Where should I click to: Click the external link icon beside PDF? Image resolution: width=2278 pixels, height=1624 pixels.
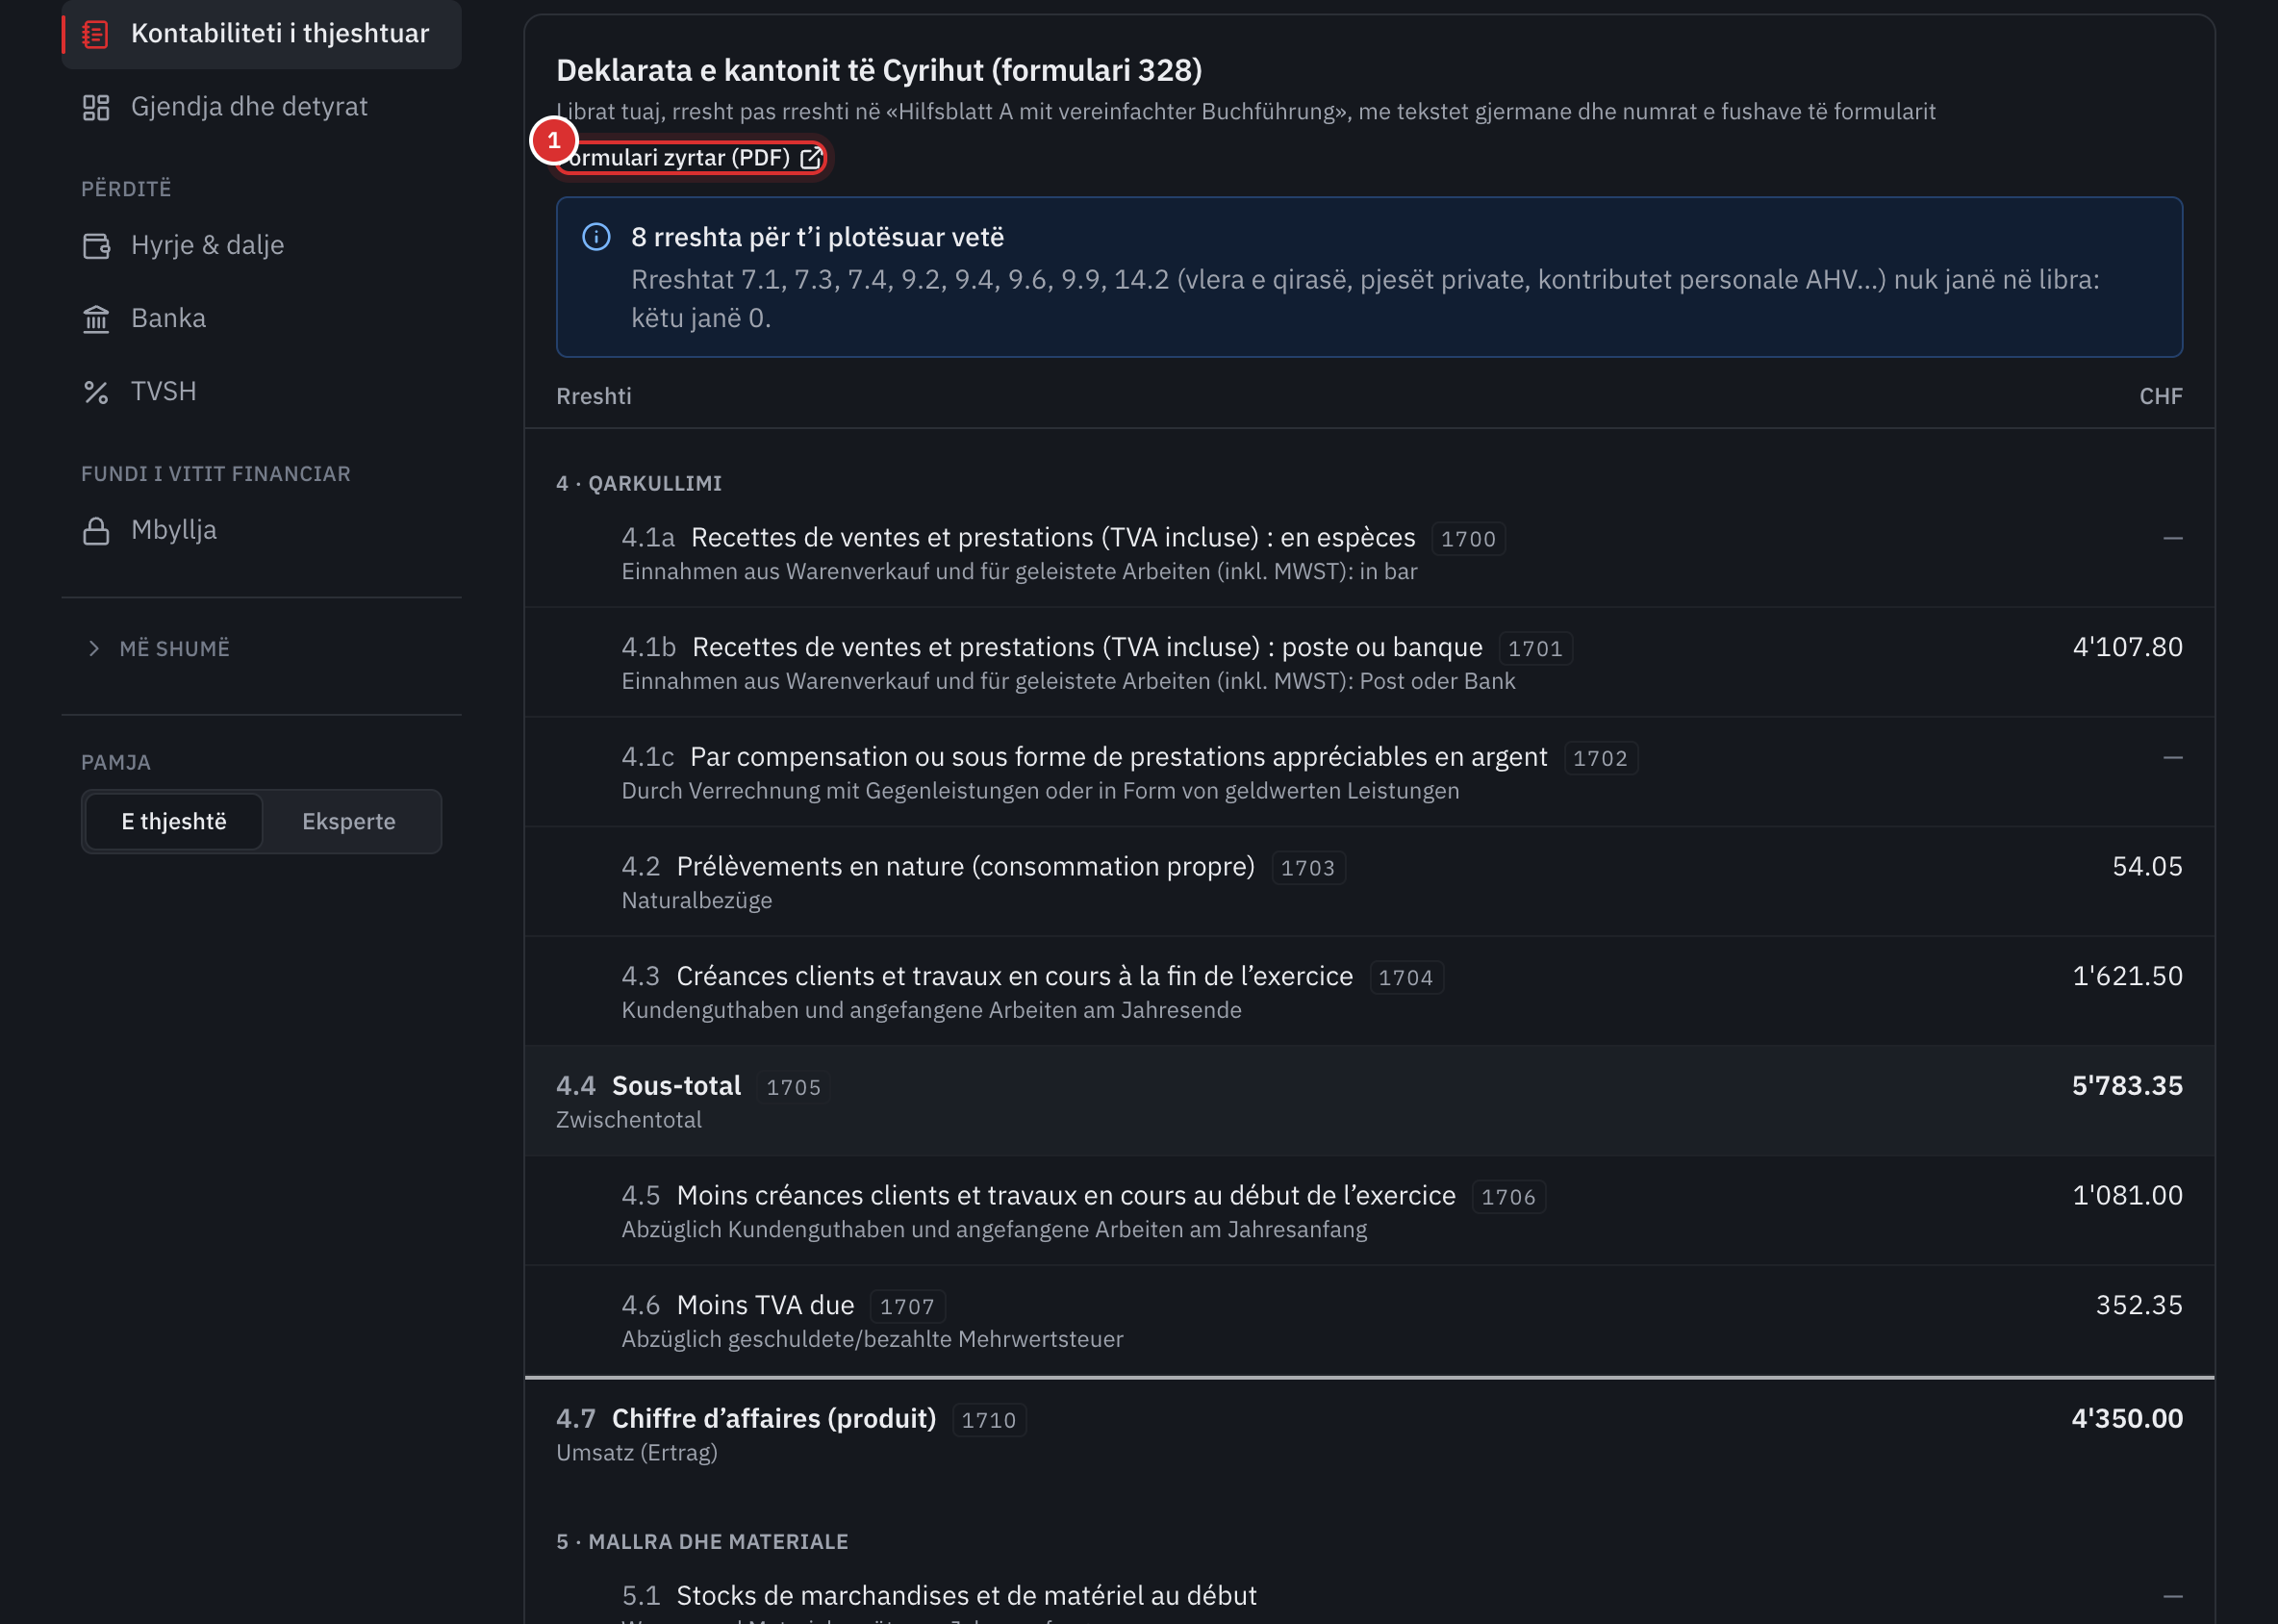(x=811, y=158)
